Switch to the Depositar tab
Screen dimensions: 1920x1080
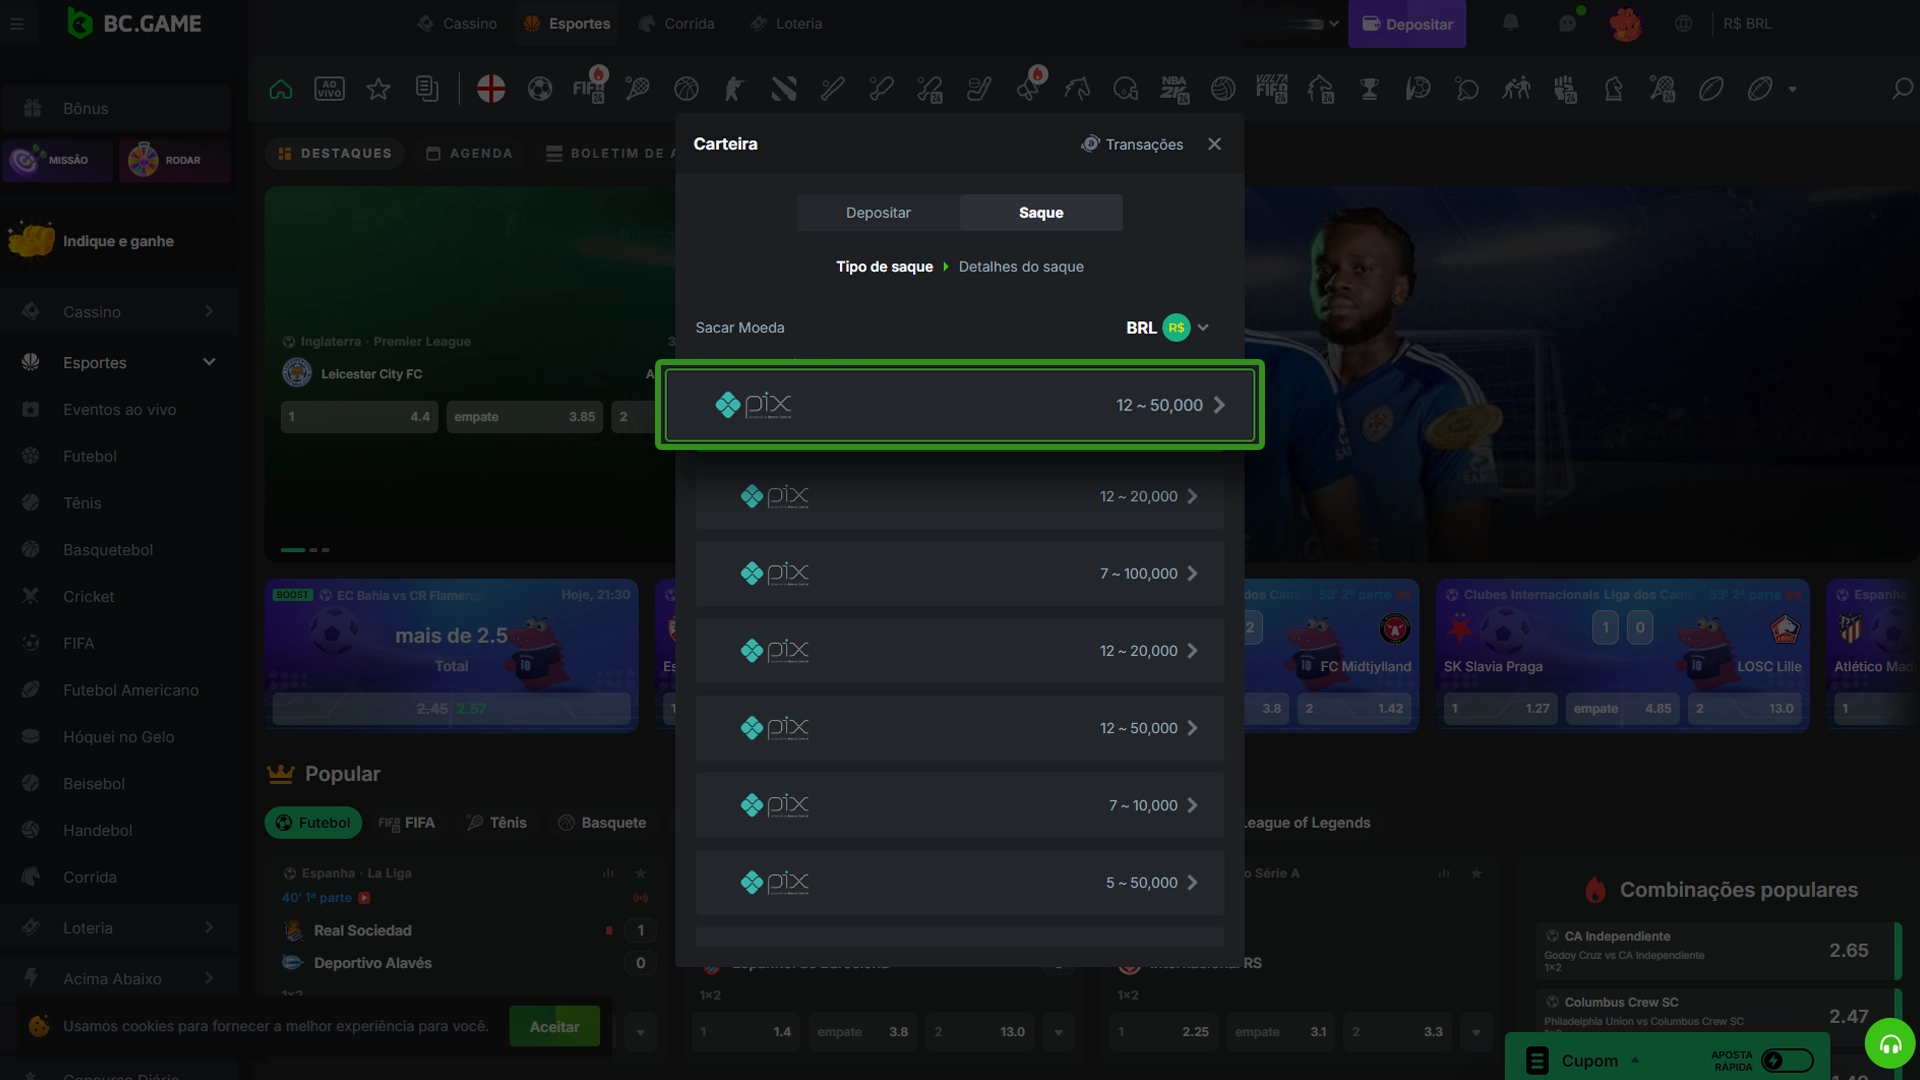coord(878,212)
